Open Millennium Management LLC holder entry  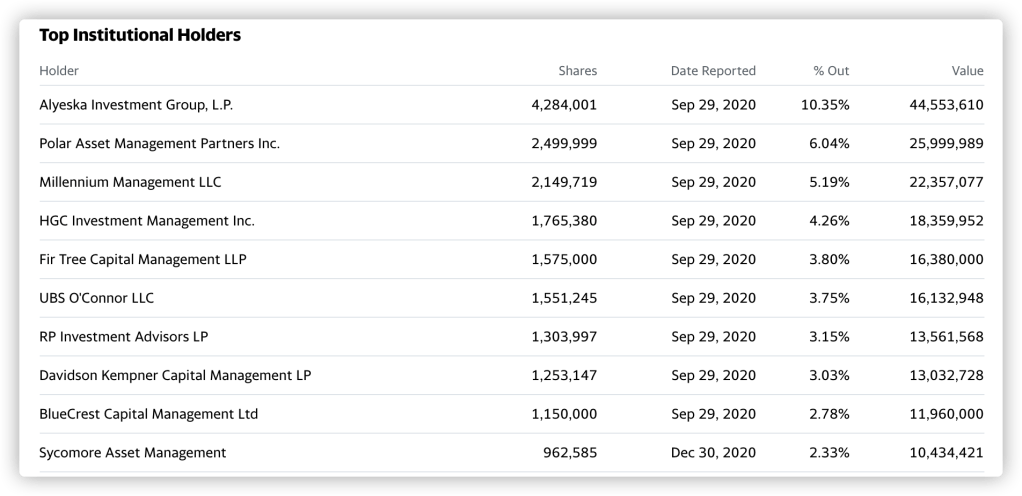click(x=130, y=182)
